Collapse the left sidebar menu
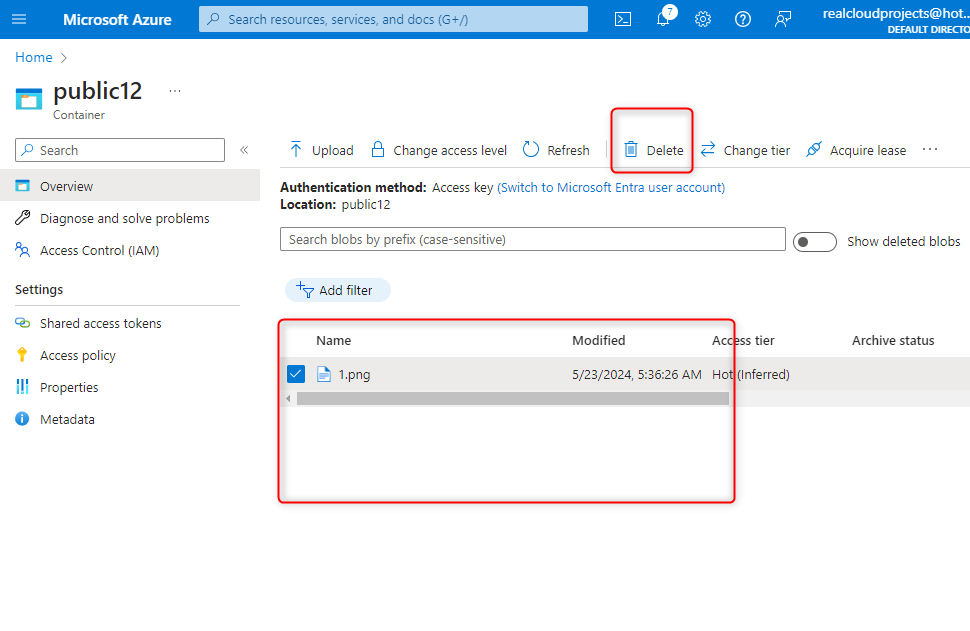 coord(244,150)
